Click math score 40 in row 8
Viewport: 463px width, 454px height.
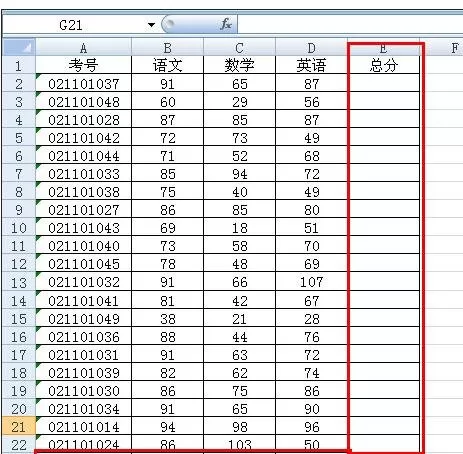pyautogui.click(x=240, y=191)
